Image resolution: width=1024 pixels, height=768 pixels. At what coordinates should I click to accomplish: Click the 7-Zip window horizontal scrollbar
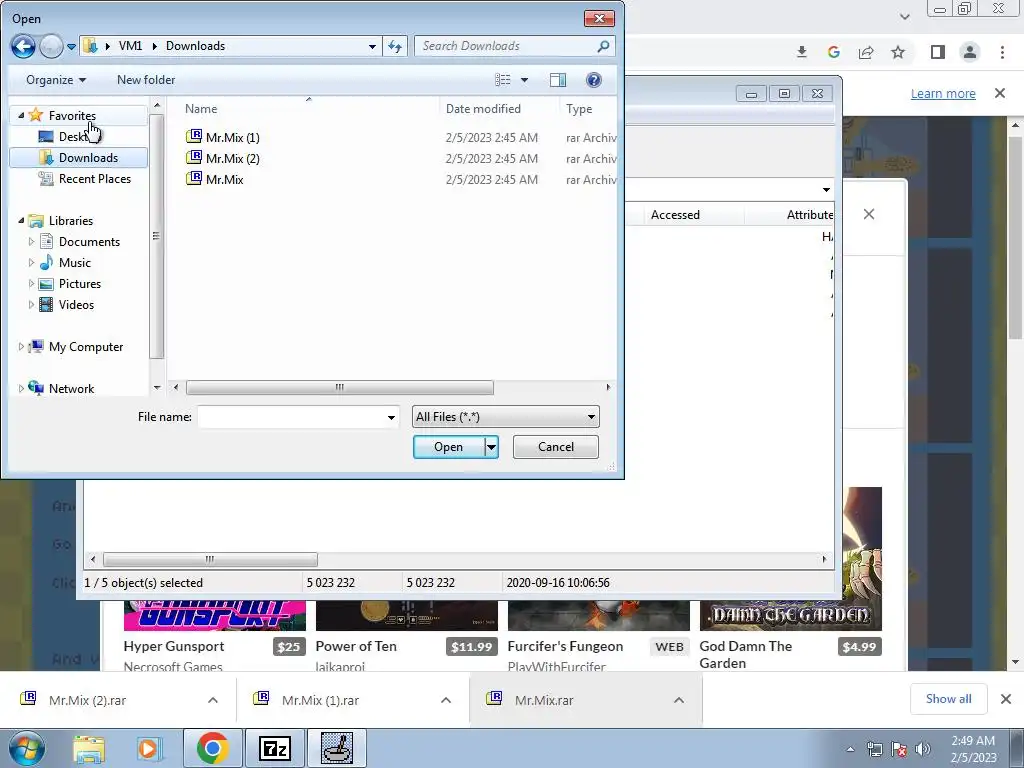pyautogui.click(x=210, y=560)
